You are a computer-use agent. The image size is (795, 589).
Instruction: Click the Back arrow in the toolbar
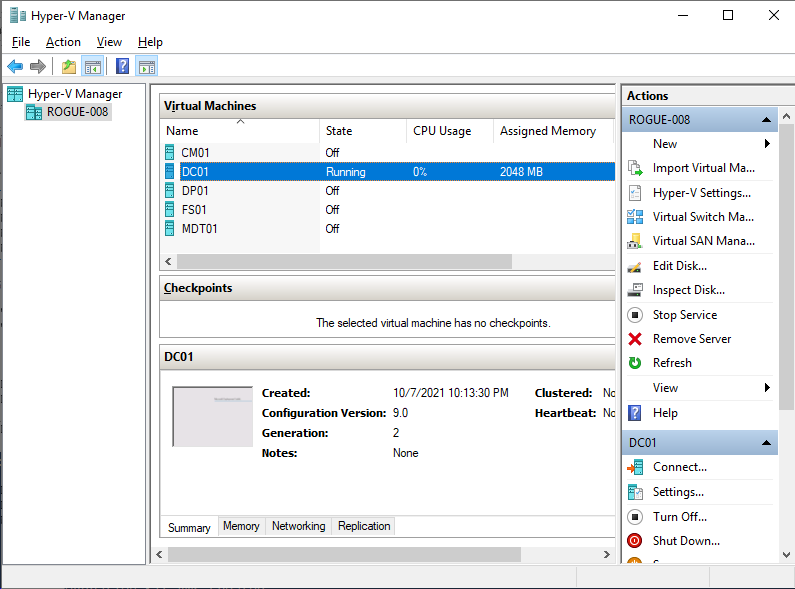coord(15,66)
